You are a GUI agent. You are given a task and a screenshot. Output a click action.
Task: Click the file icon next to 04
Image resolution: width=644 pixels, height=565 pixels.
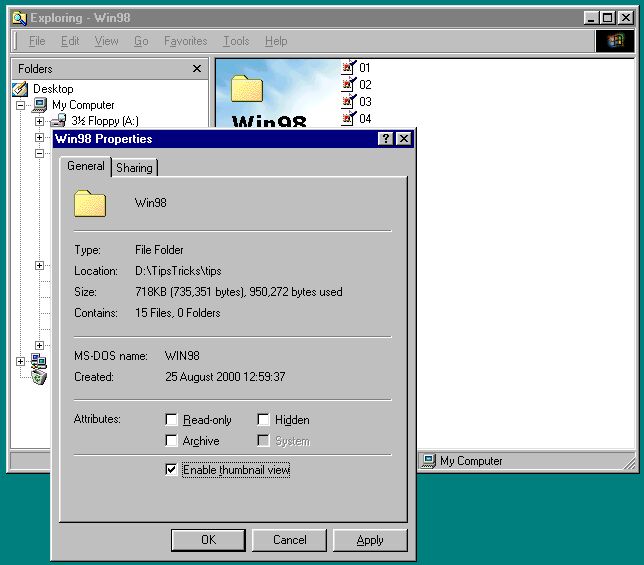(x=348, y=119)
